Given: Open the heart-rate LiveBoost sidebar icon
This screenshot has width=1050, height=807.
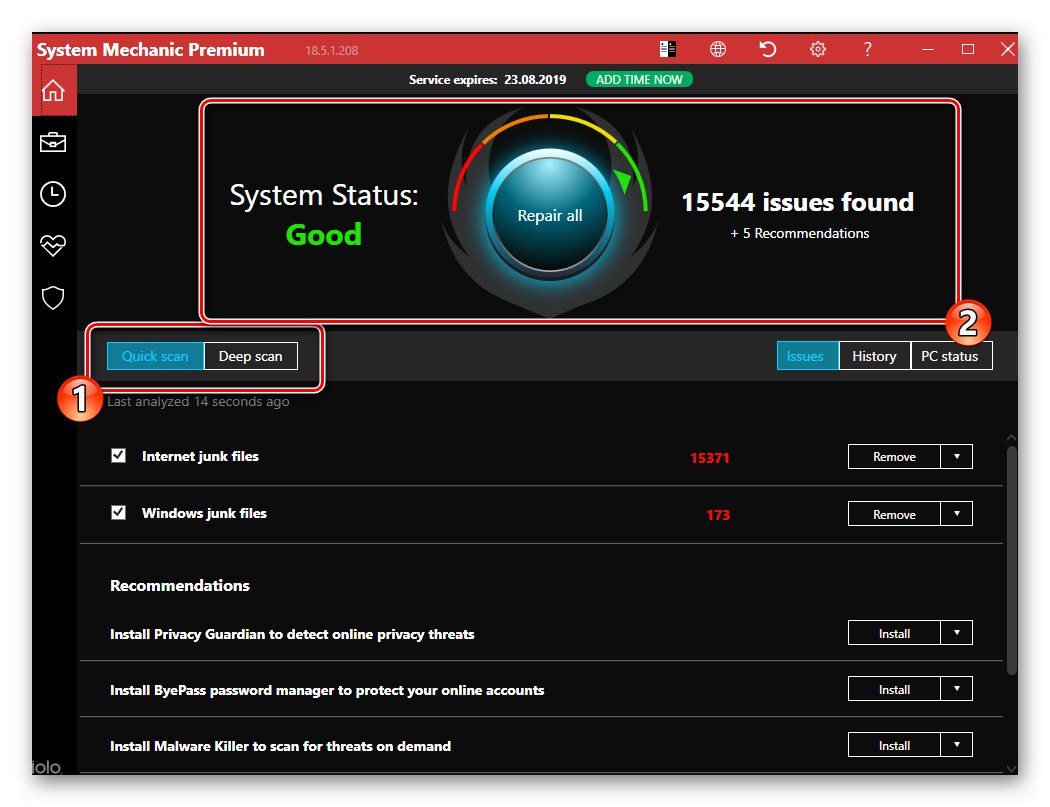Looking at the screenshot, I should click(x=53, y=246).
